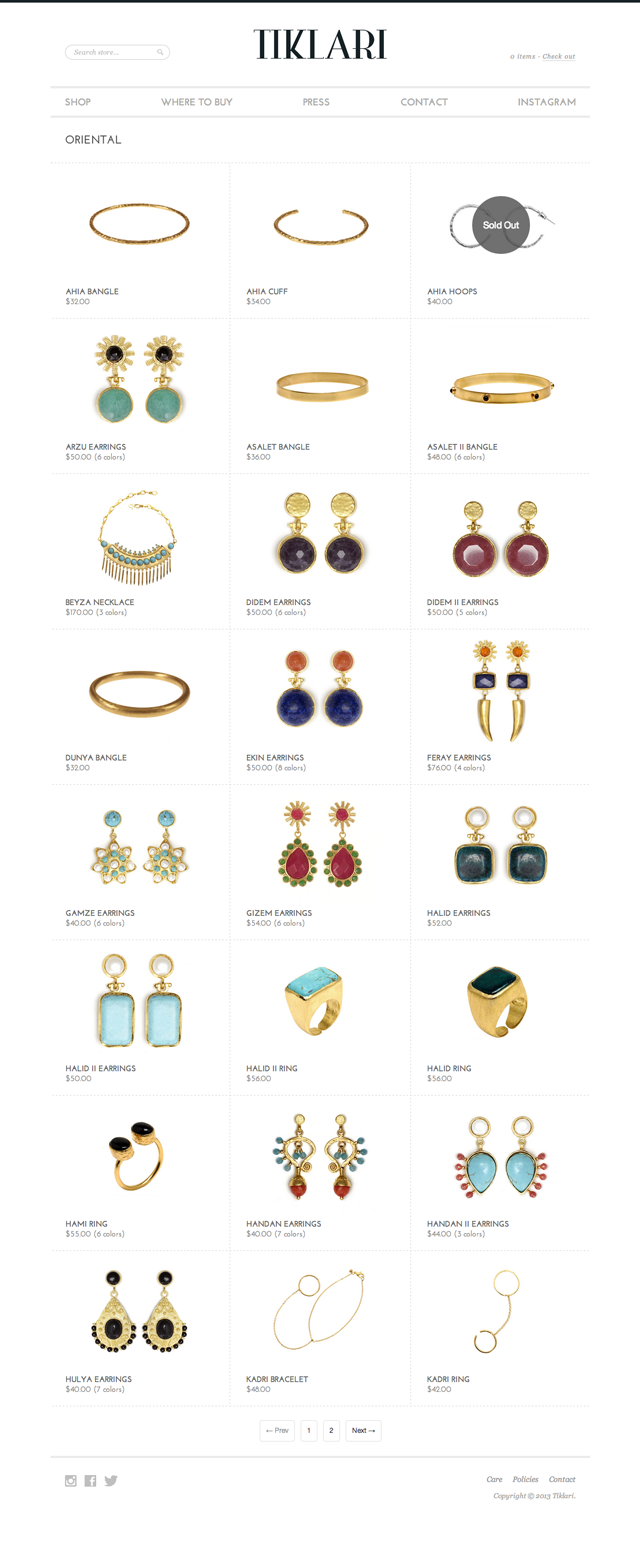Click the magnifier icon in search box

[160, 52]
